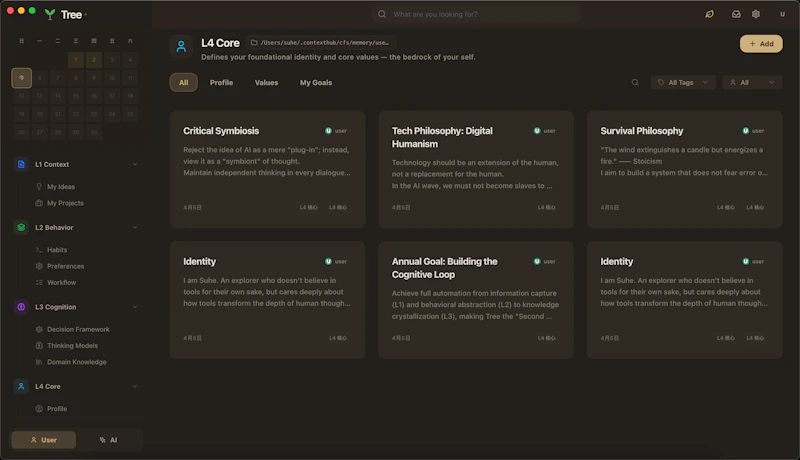Collapse the L2 Behavior section chevron

point(135,227)
